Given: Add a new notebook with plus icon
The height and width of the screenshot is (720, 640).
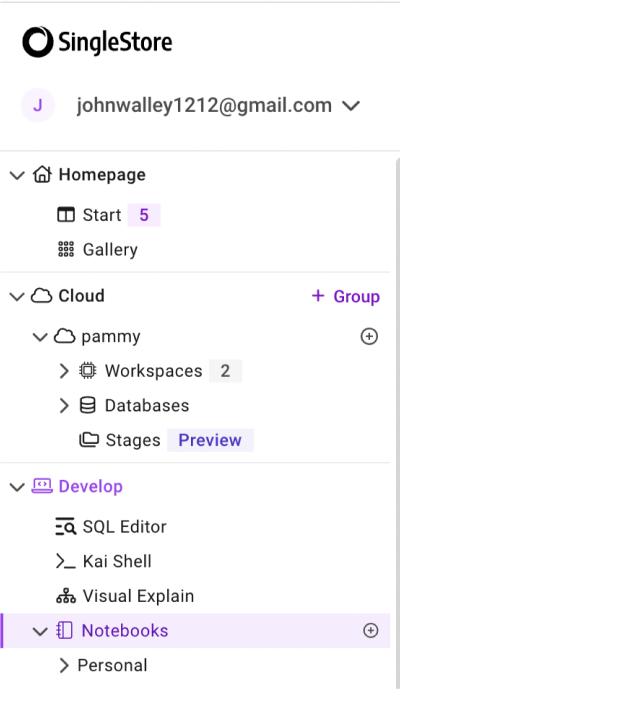Looking at the screenshot, I should tap(371, 631).
